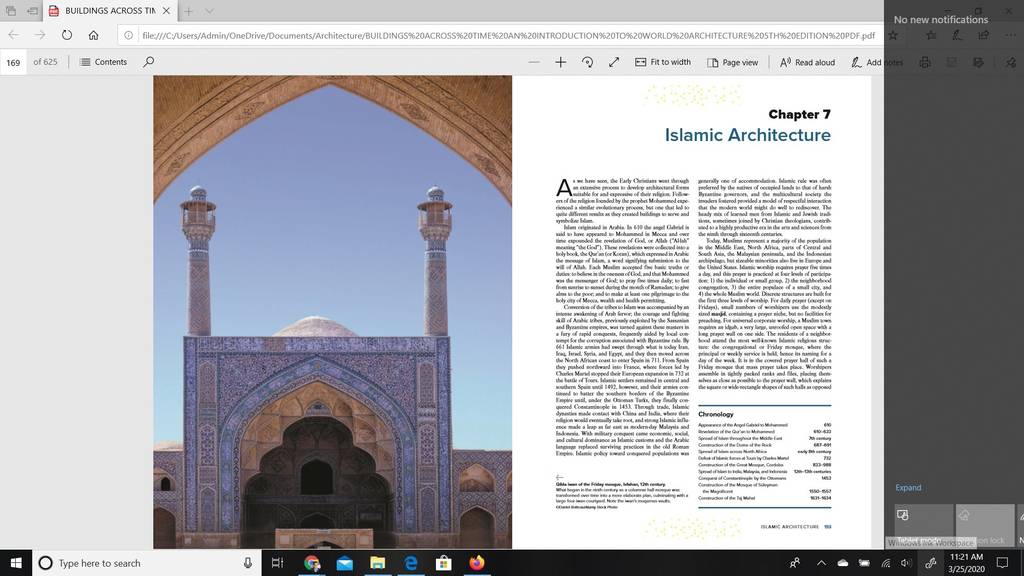Toggle the Action Center notification icon
The width and height of the screenshot is (1024, 576).
(x=1002, y=563)
